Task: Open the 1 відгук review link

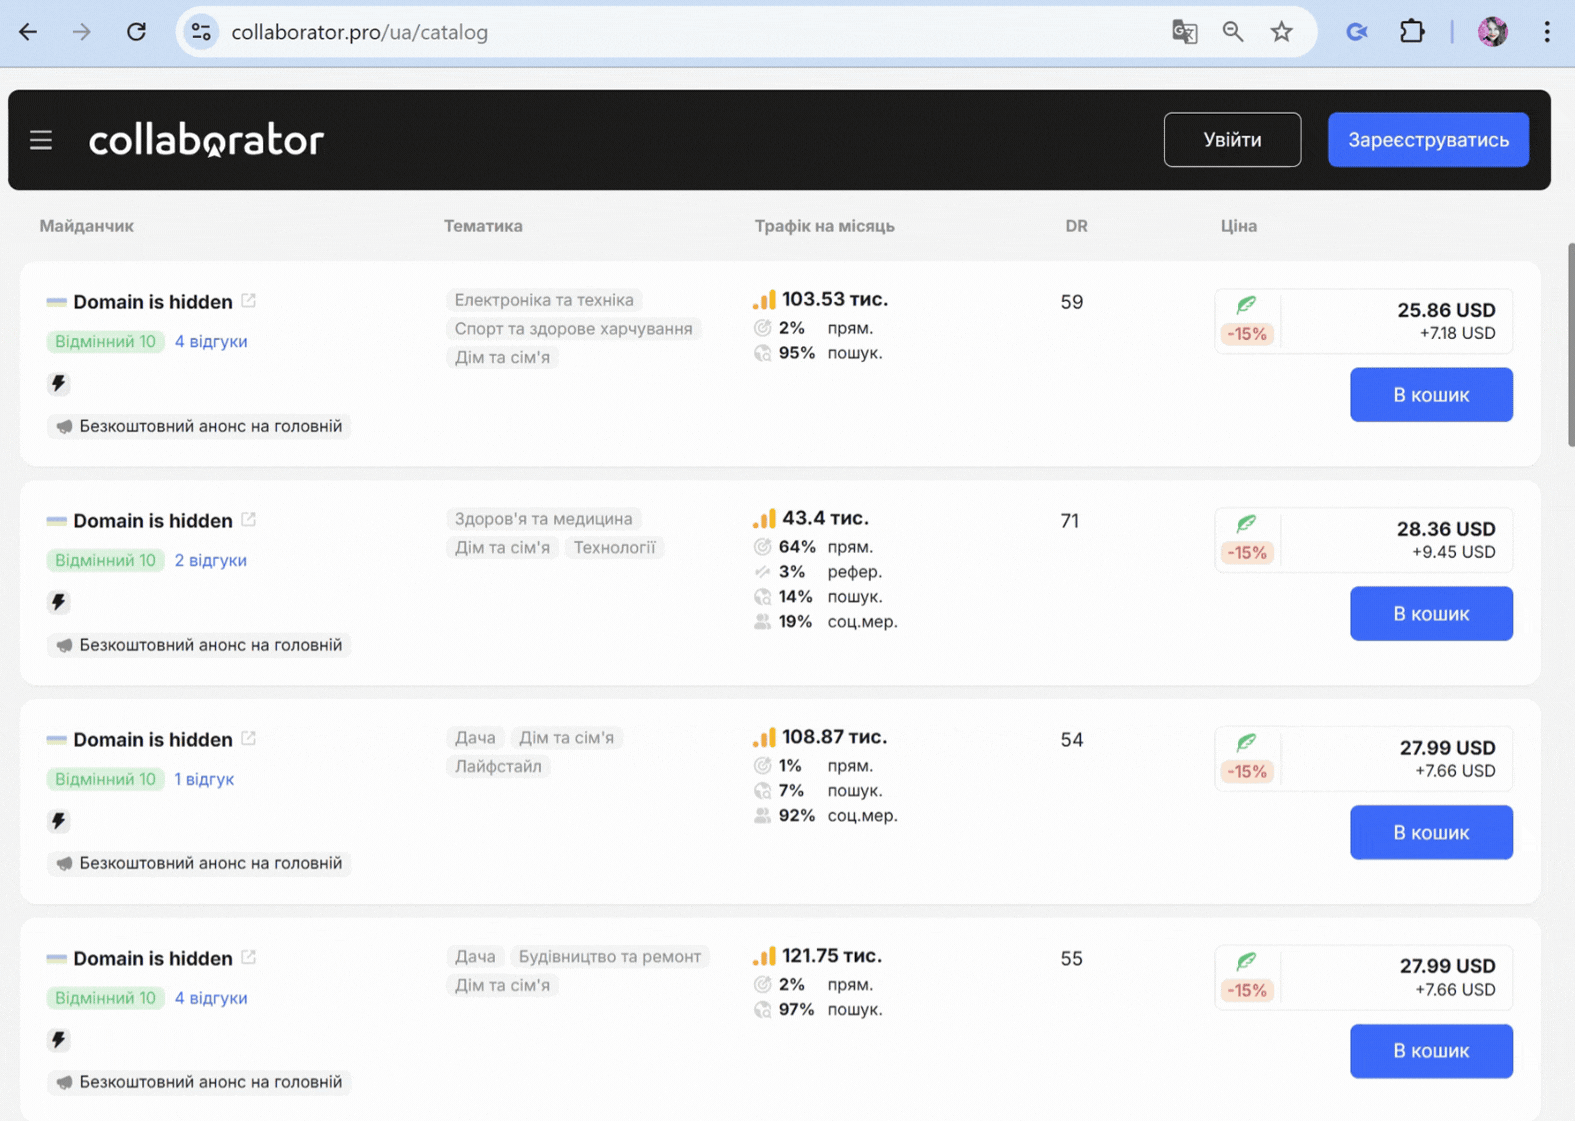Action: 204,779
